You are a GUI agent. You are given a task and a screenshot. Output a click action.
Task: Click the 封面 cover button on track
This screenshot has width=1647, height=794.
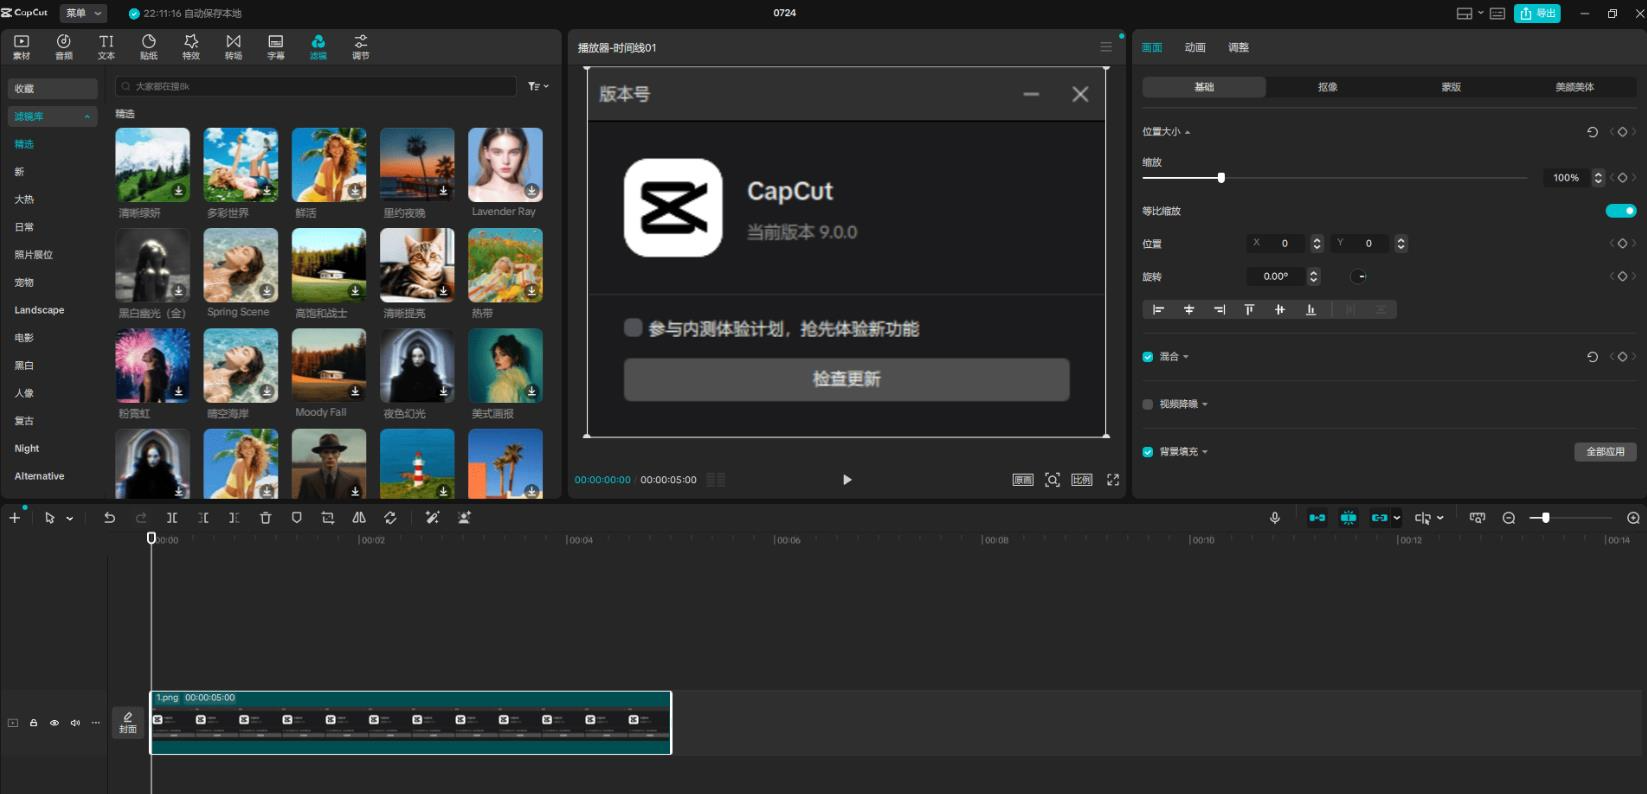tap(128, 723)
